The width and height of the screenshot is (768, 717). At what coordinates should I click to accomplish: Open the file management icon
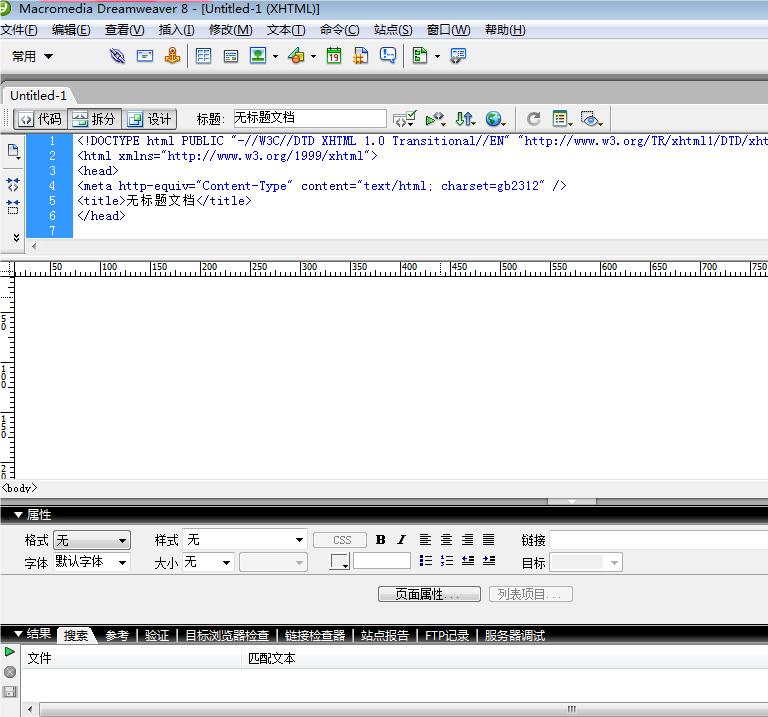click(465, 119)
